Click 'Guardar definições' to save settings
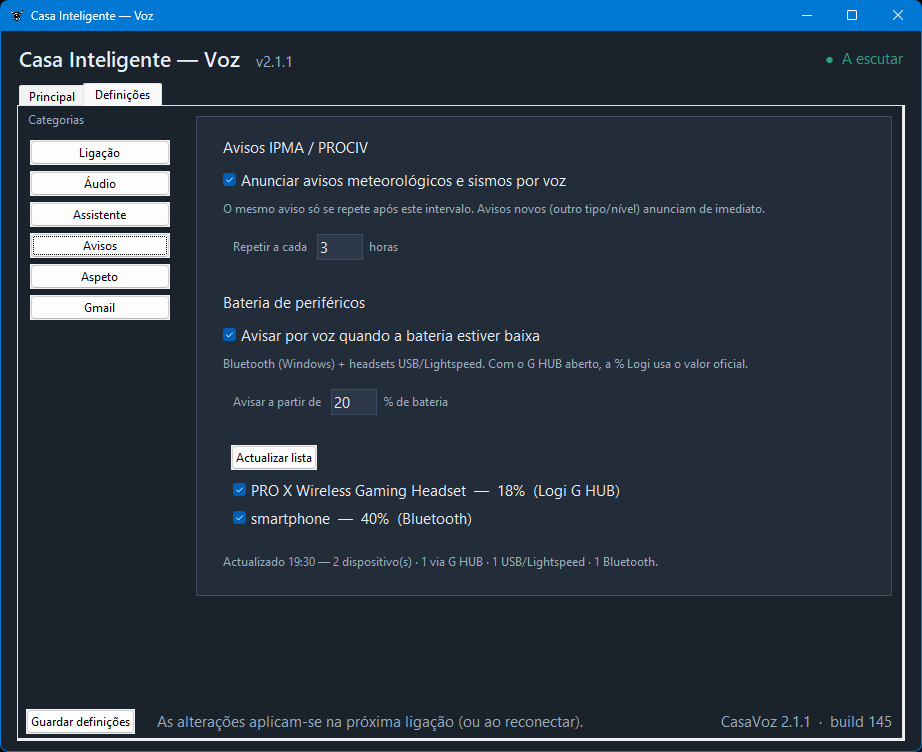Image resolution: width=922 pixels, height=752 pixels. [x=81, y=721]
